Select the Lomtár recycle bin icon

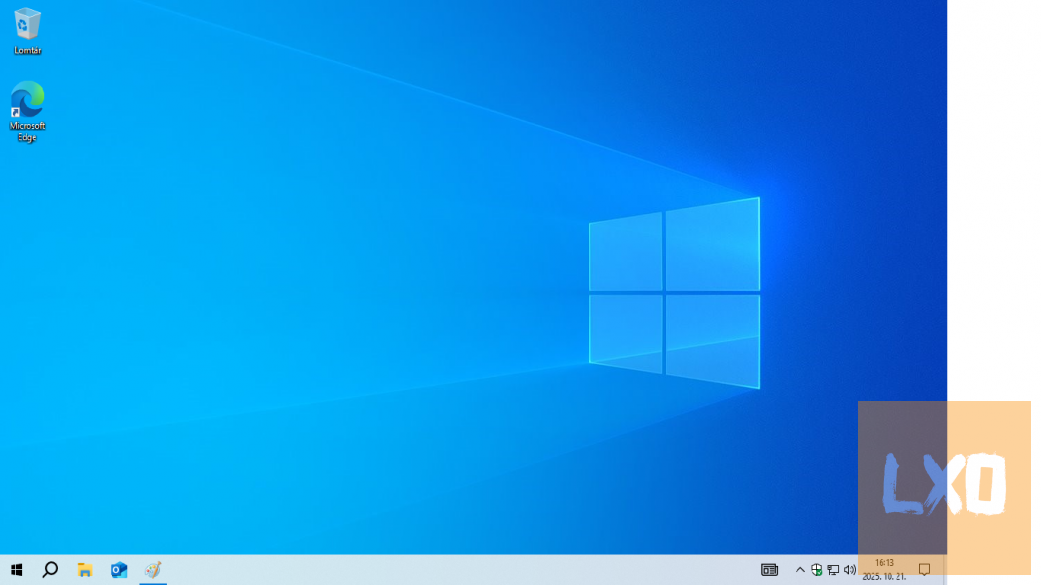27,30
